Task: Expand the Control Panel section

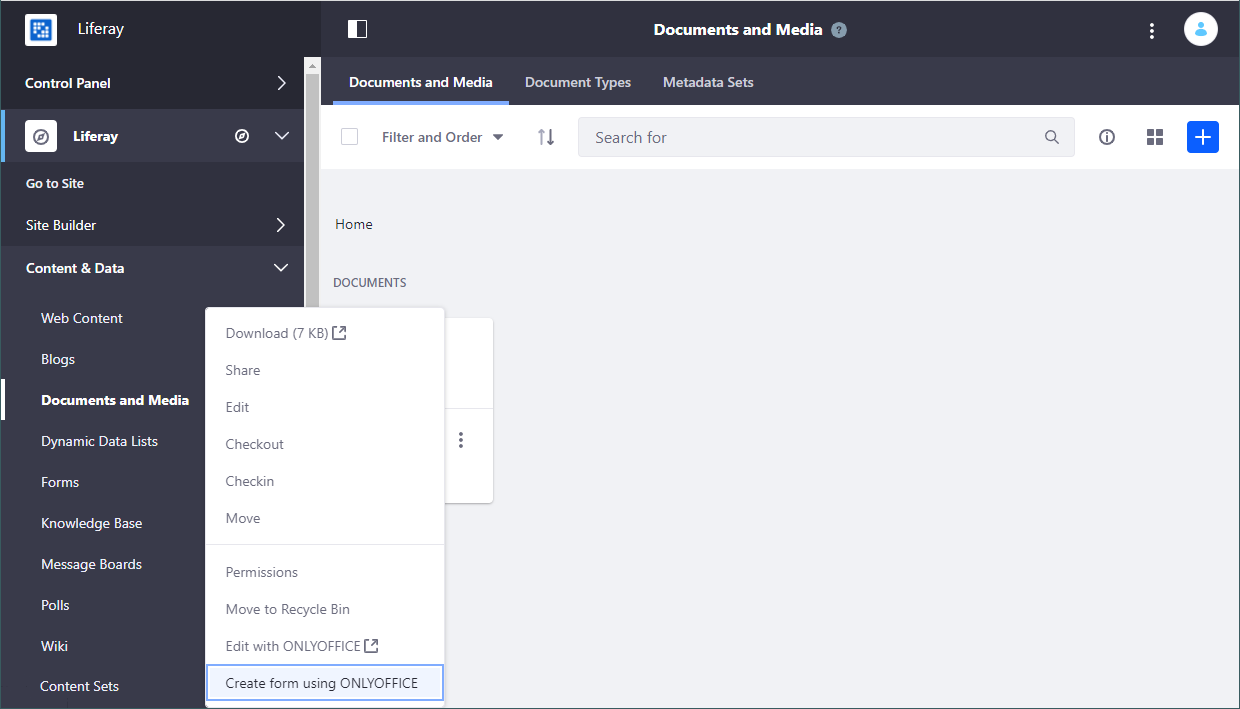Action: [281, 83]
